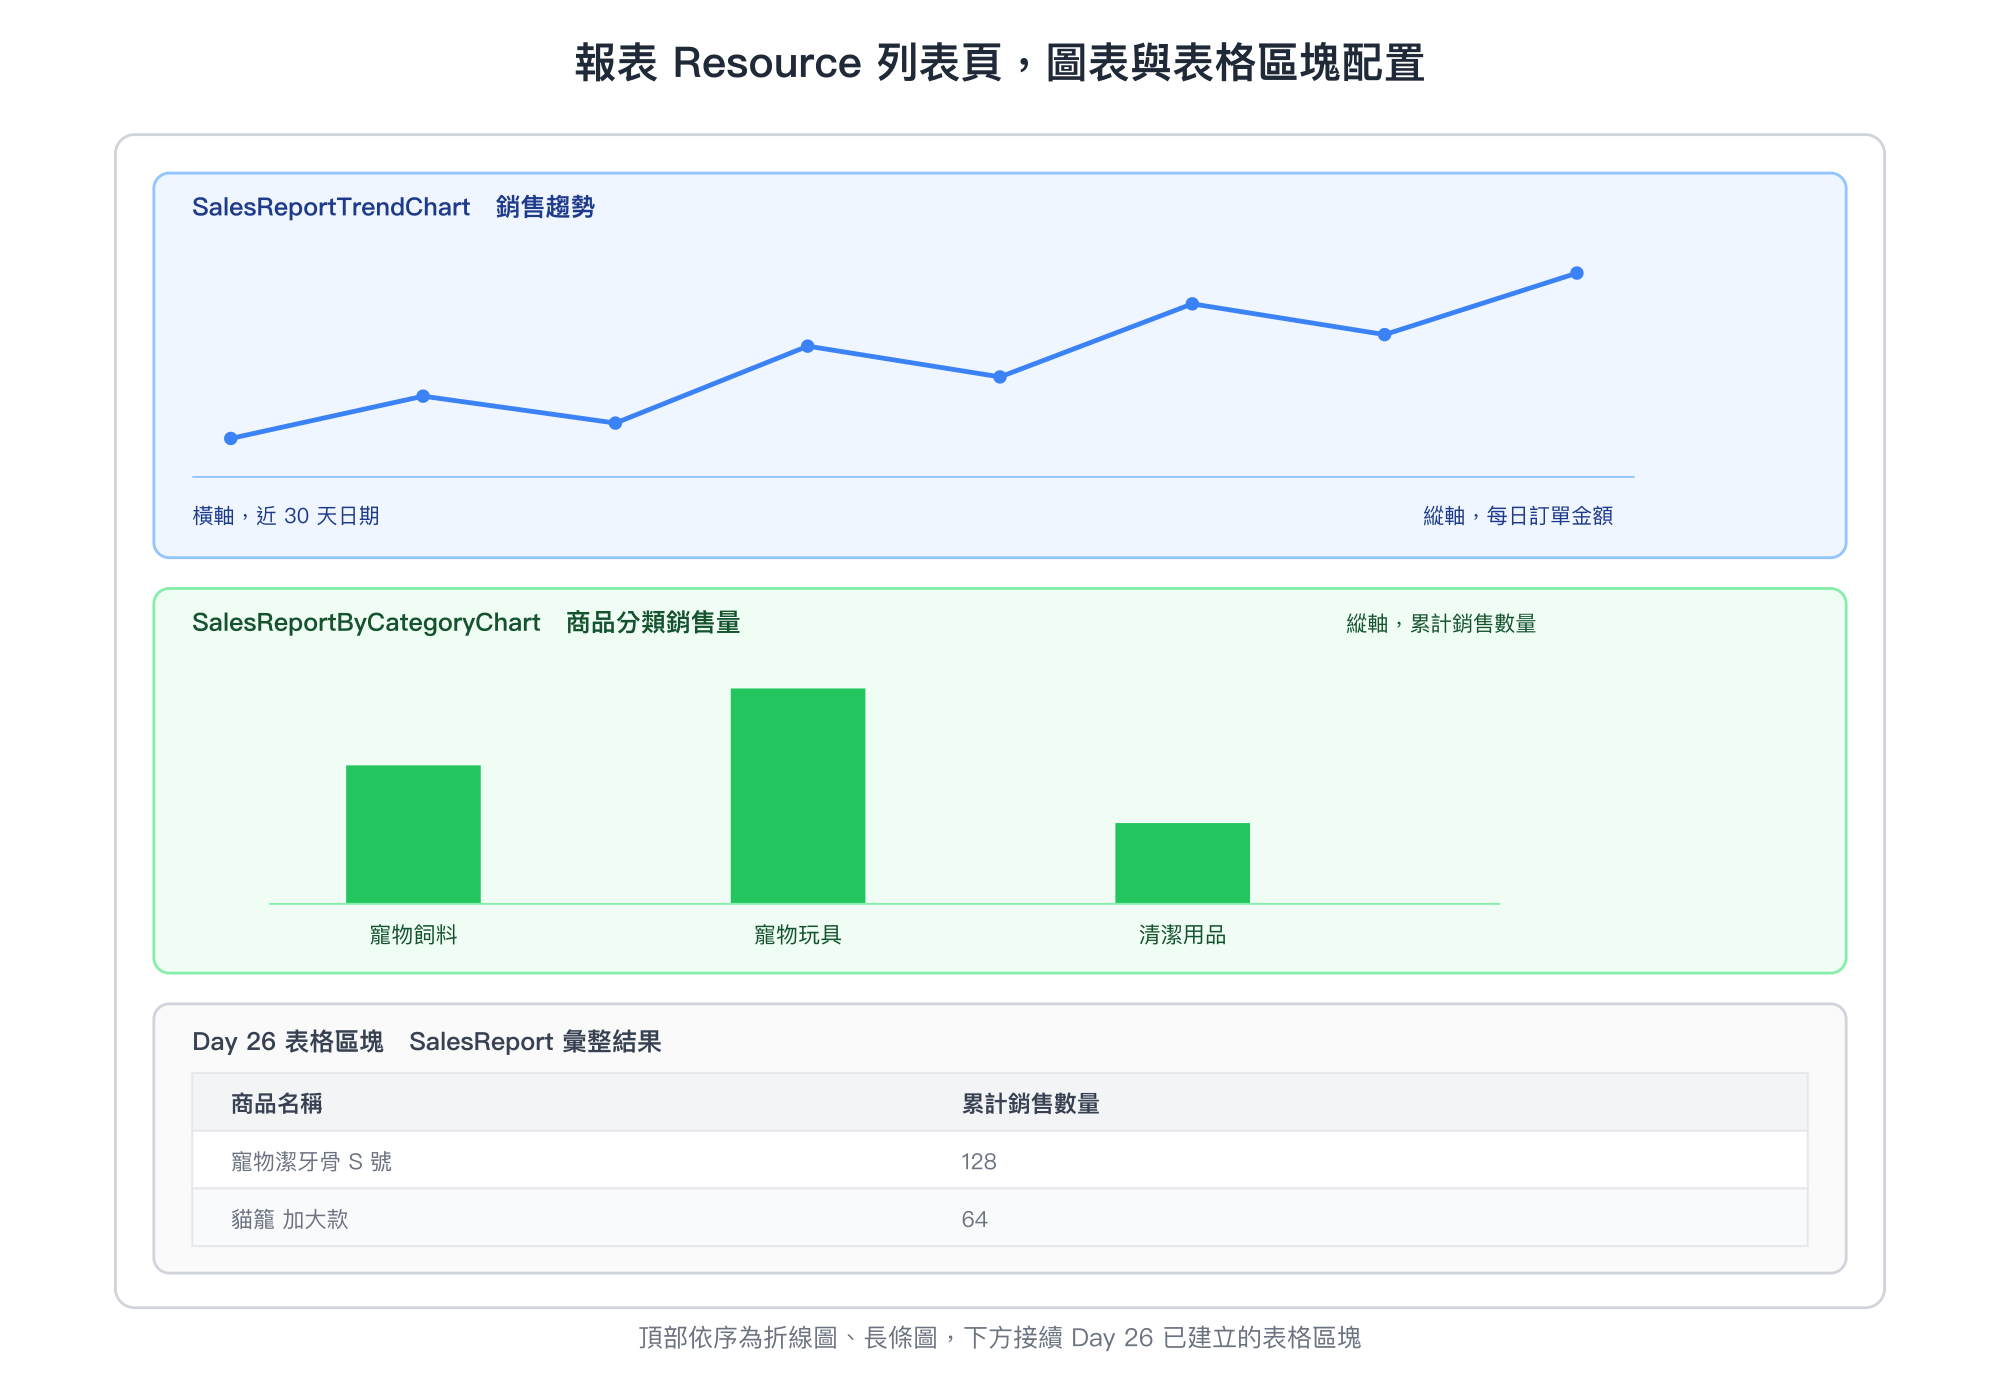2000x1385 pixels.
Task: Click the 清潔用品 green bar
Action: point(1182,863)
